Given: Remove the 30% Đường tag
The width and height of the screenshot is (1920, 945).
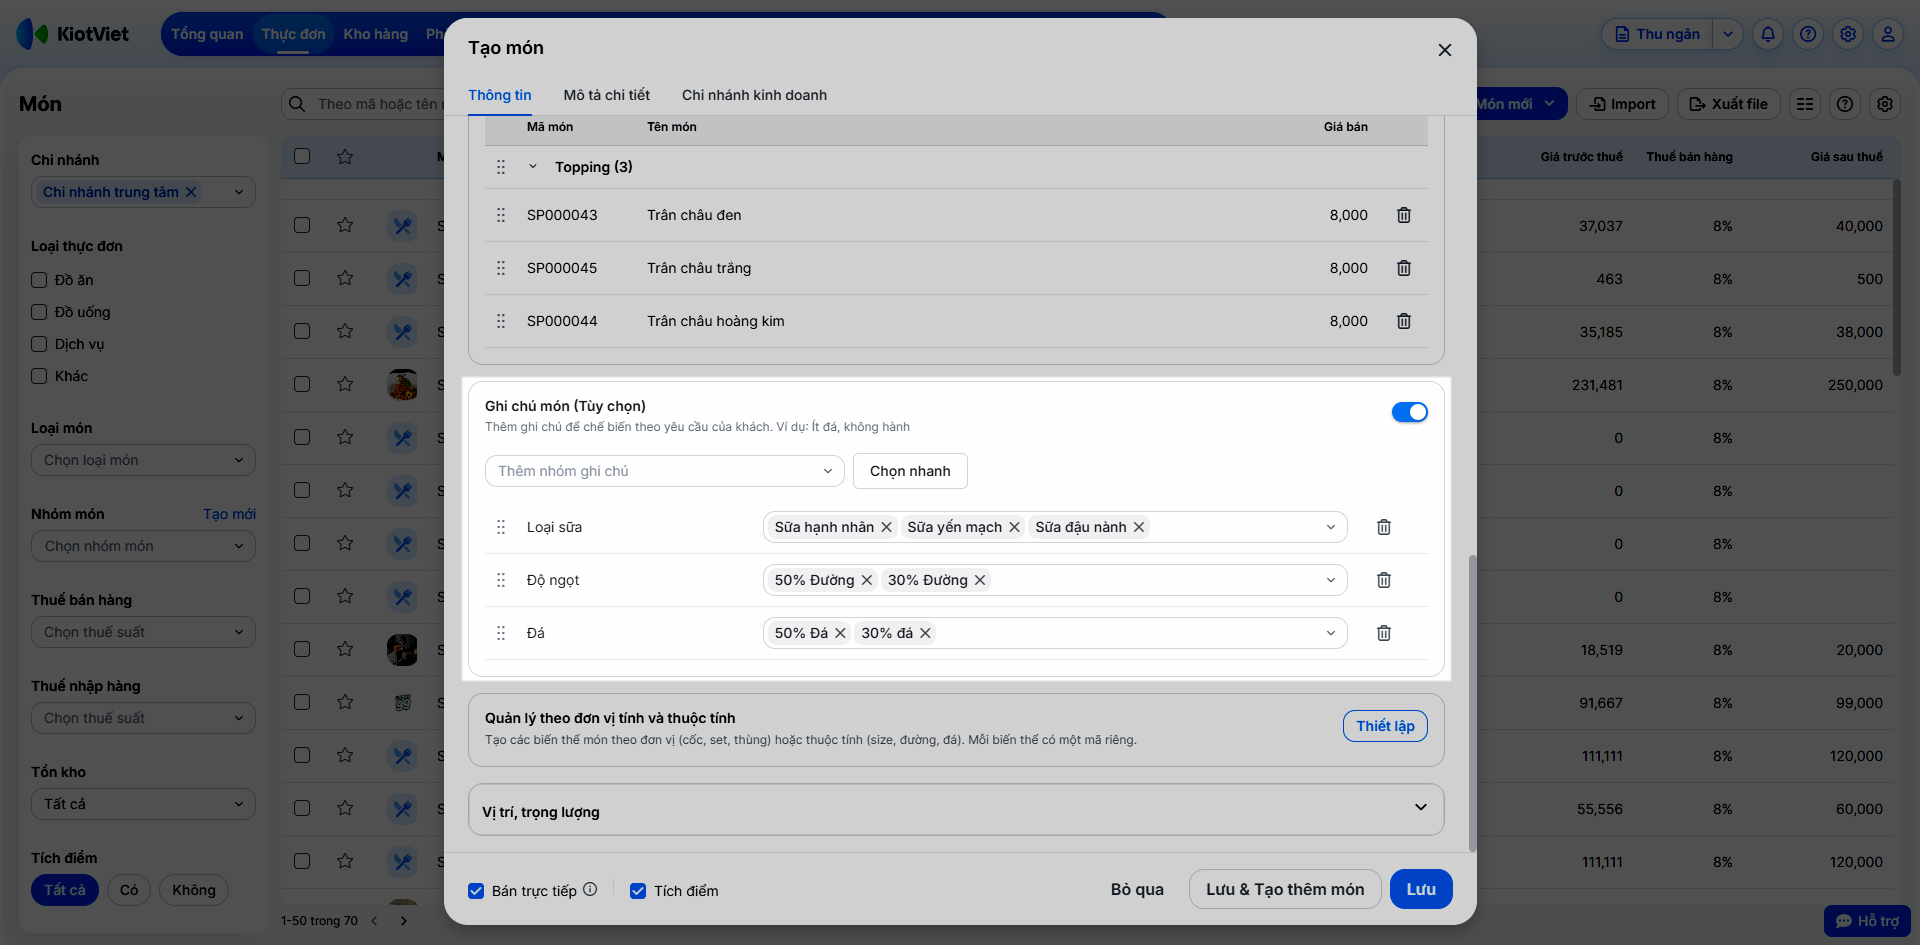Looking at the screenshot, I should tap(980, 580).
